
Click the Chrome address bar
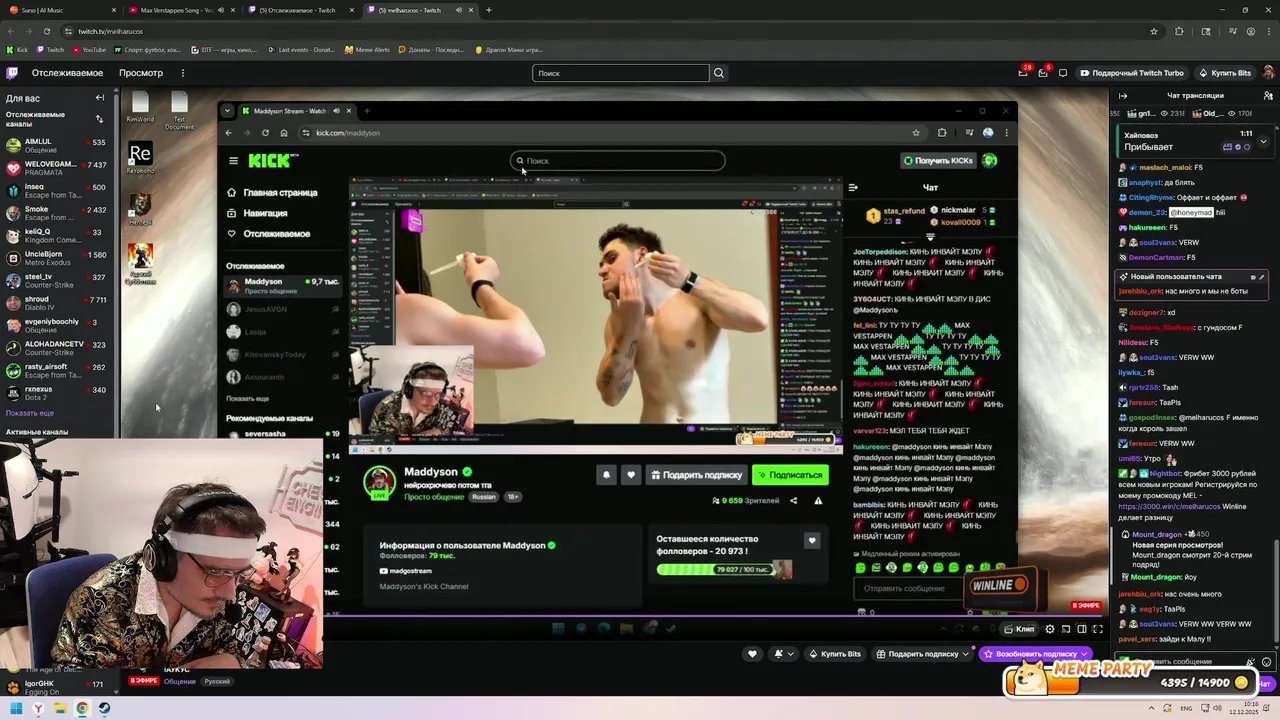600,31
